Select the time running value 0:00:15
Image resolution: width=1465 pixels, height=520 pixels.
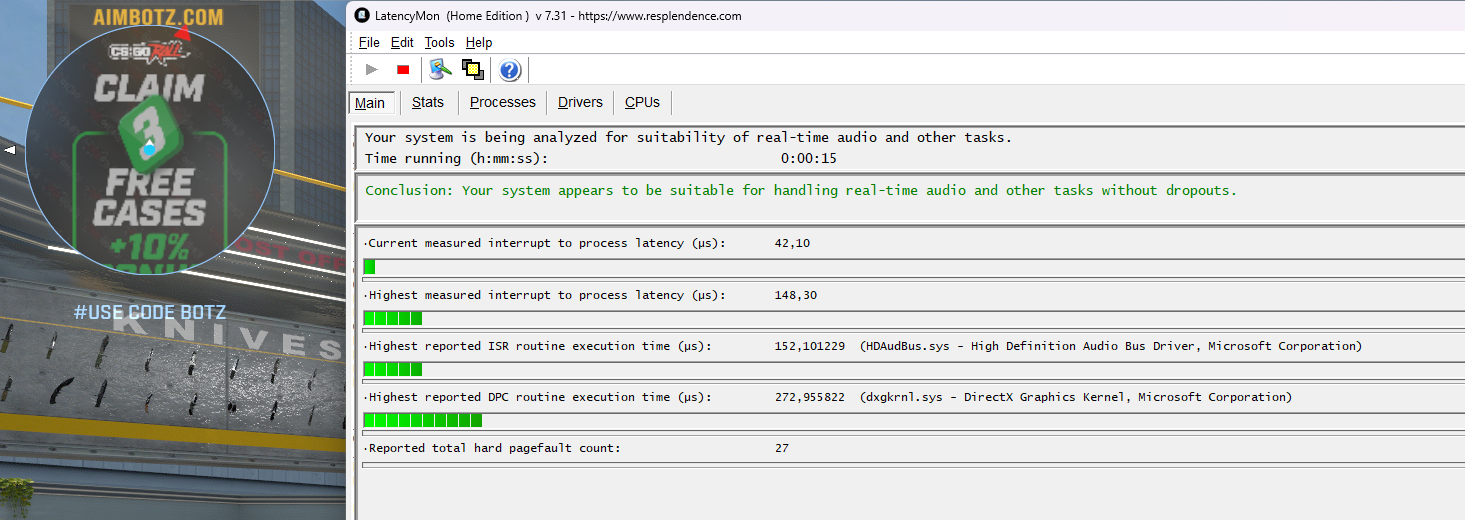[808, 158]
